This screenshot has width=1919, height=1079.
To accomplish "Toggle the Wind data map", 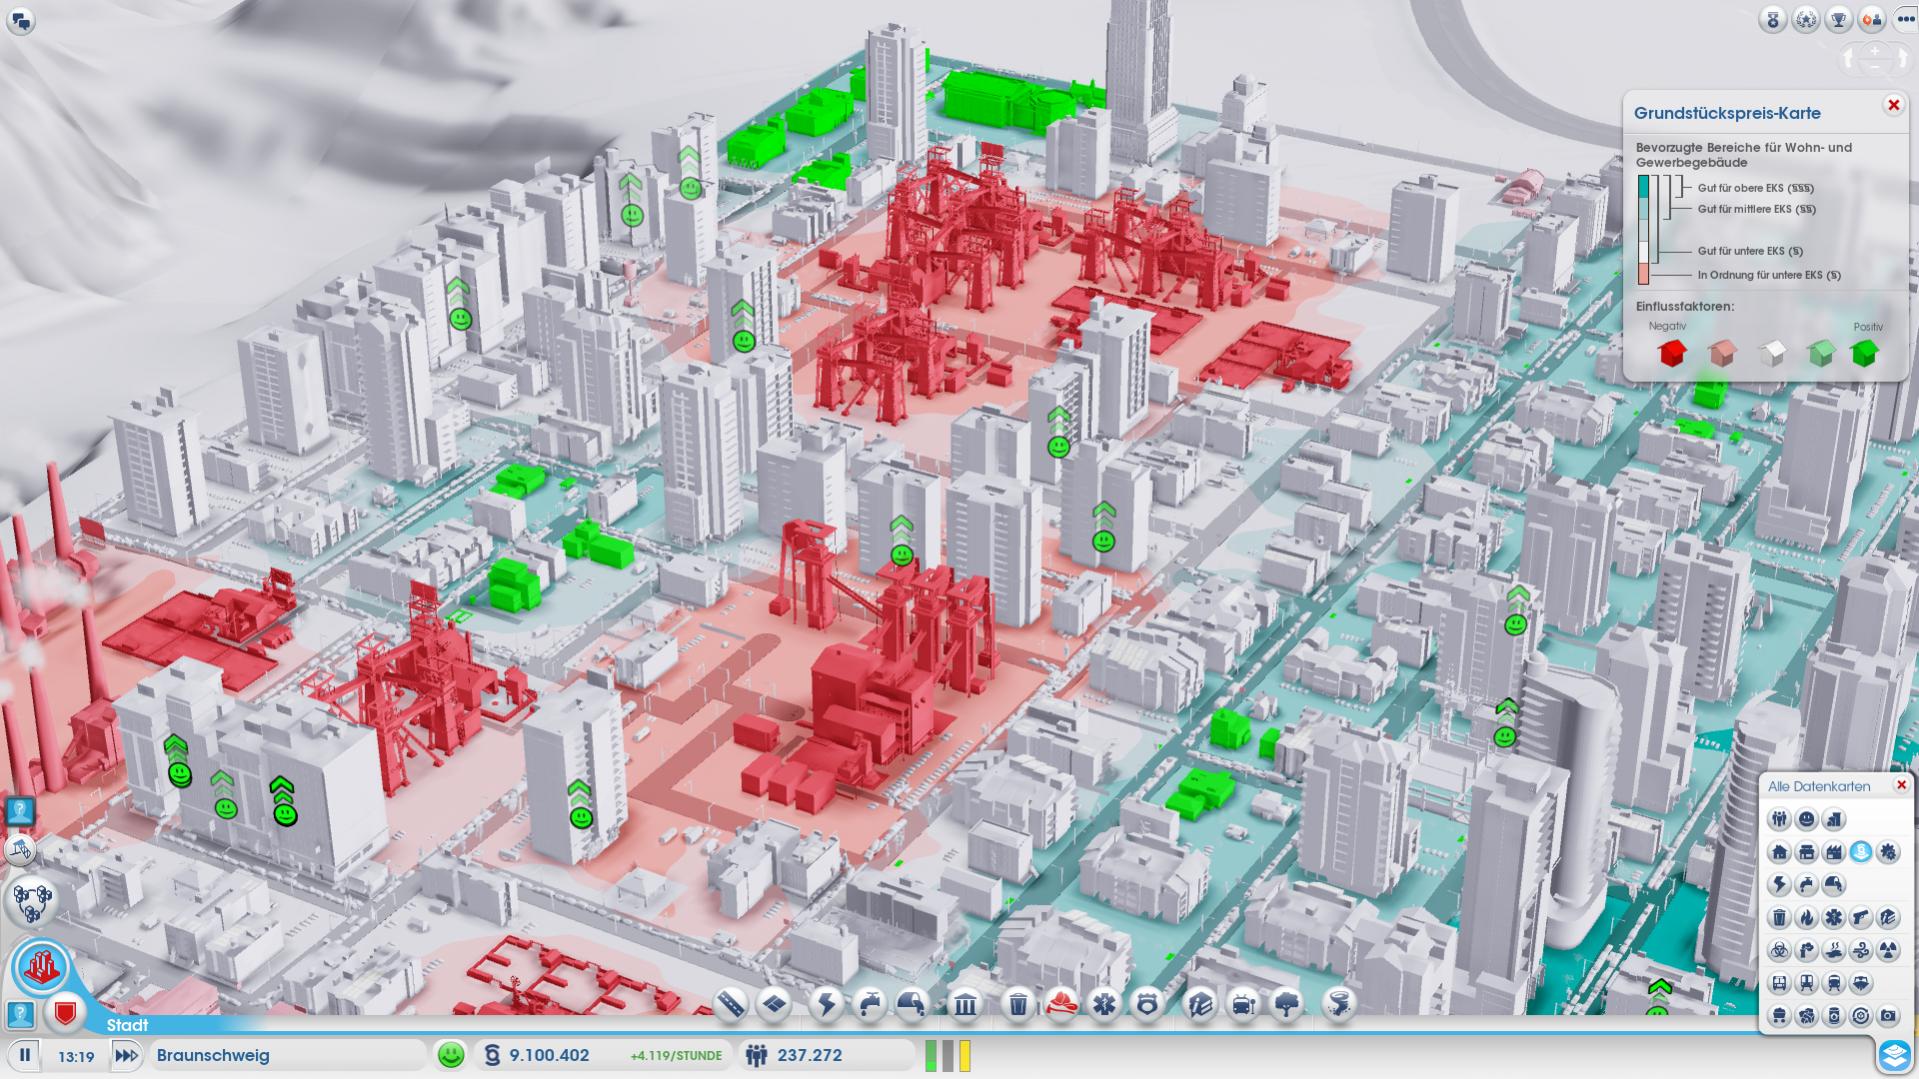I will pyautogui.click(x=1860, y=949).
